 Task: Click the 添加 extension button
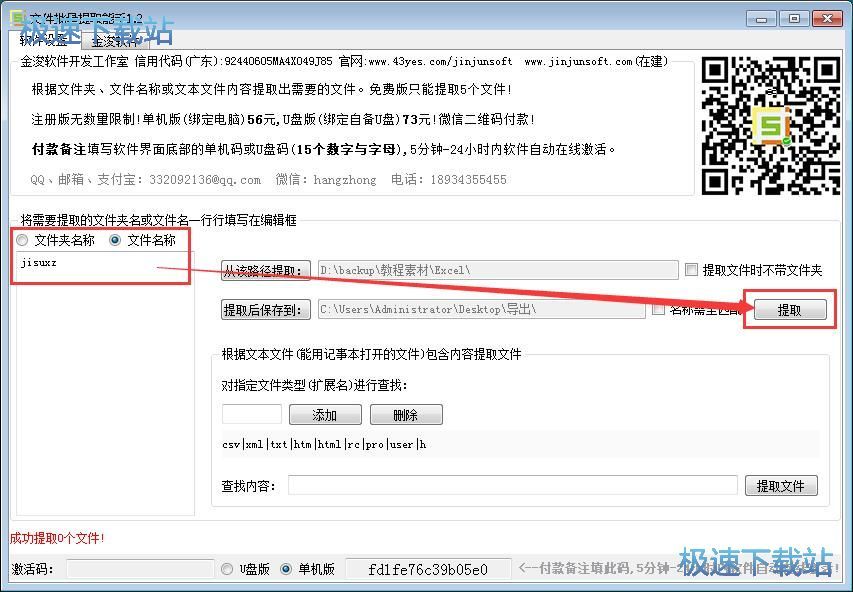pyautogui.click(x=325, y=415)
